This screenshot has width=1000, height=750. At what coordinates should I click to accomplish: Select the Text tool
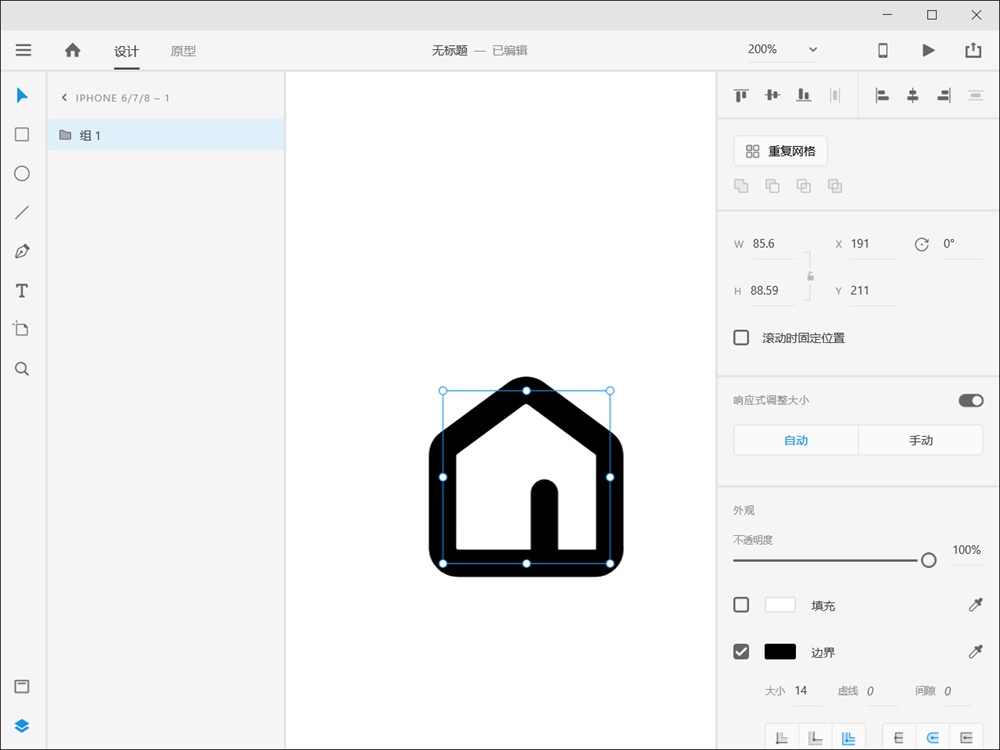pos(22,290)
